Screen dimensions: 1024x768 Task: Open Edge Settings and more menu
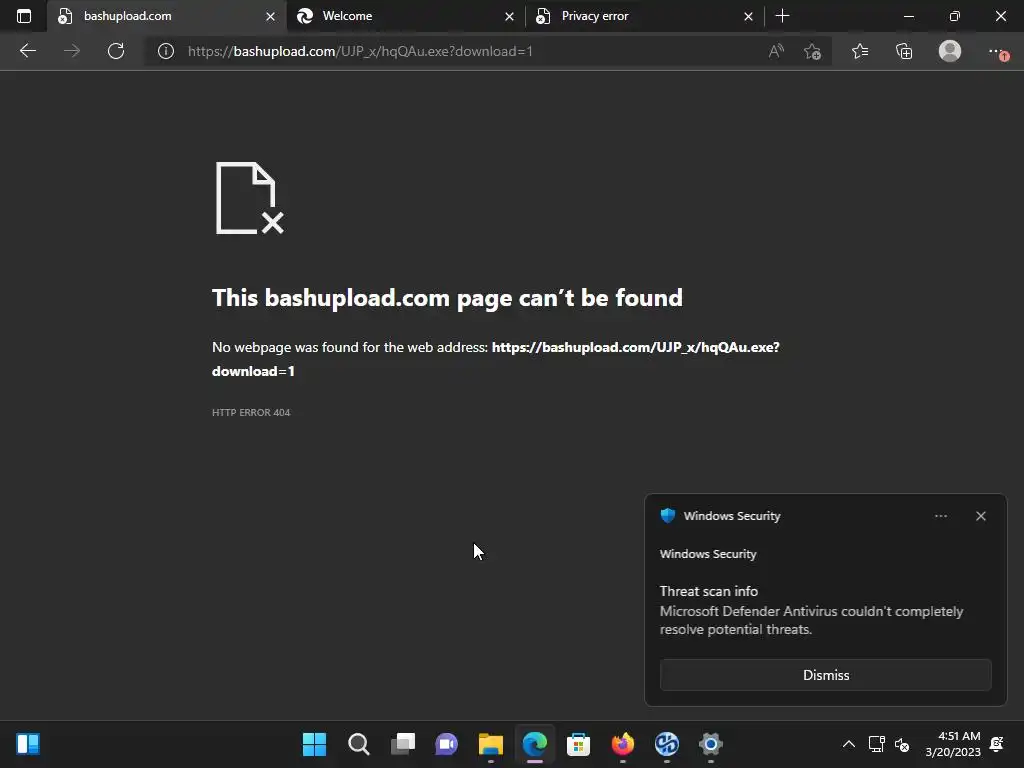tap(997, 51)
